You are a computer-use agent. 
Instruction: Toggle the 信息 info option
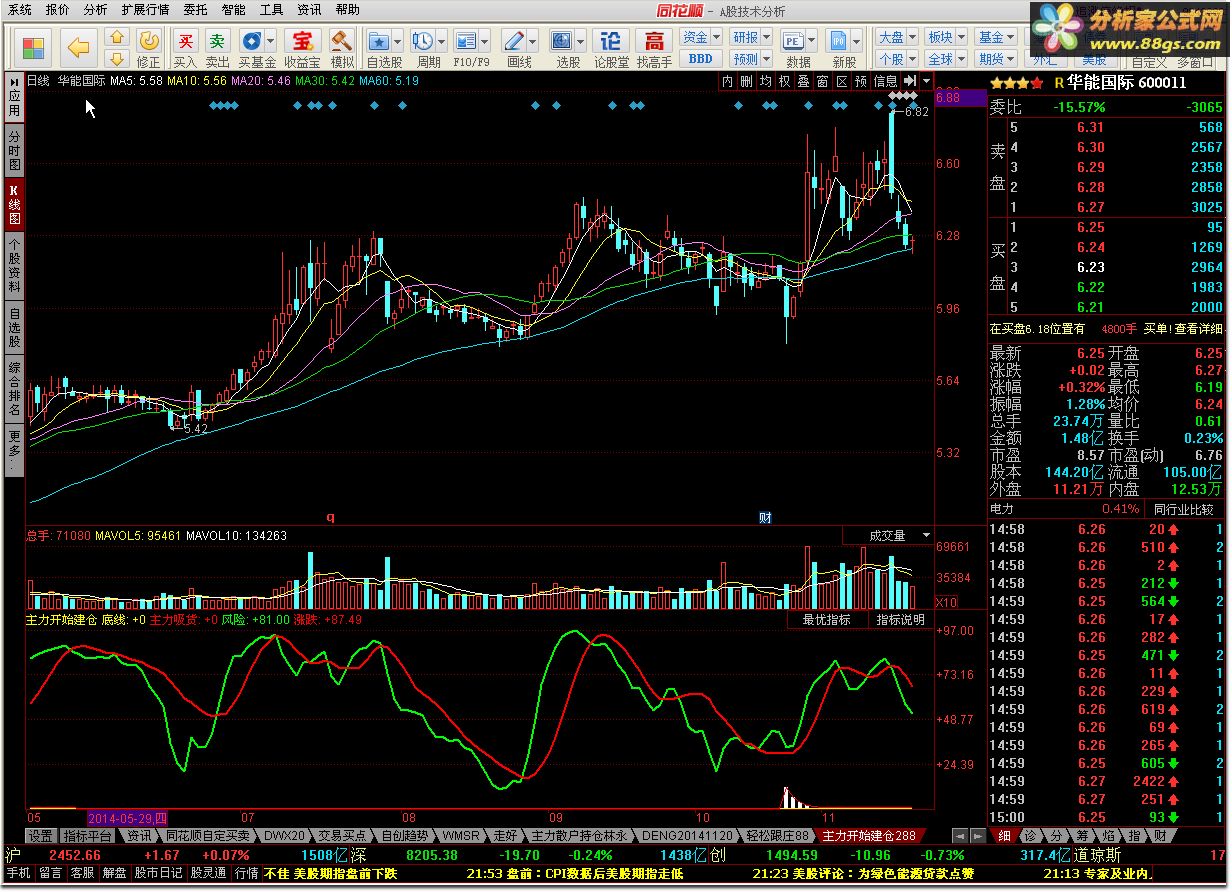886,81
